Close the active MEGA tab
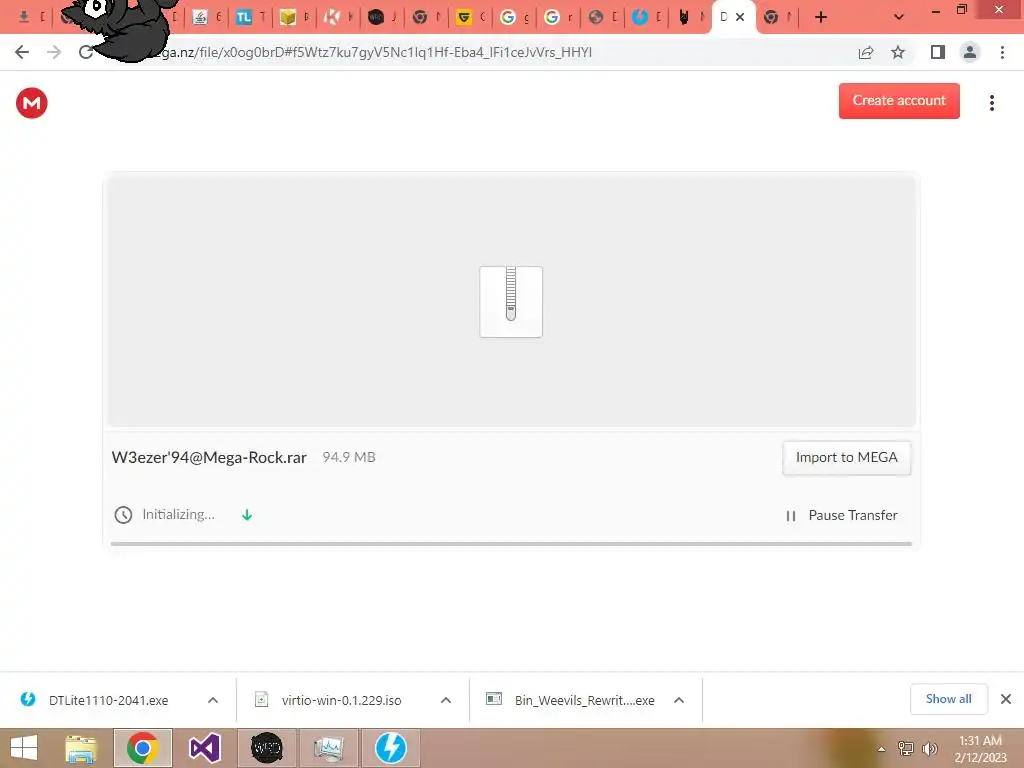 pos(740,18)
